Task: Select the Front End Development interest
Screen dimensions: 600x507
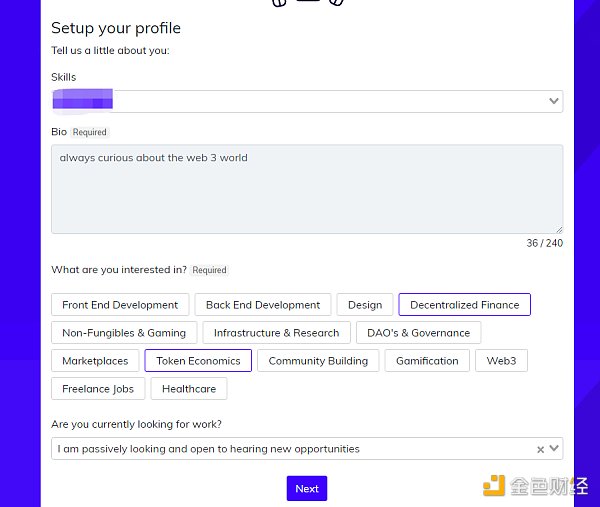Action: click(120, 305)
